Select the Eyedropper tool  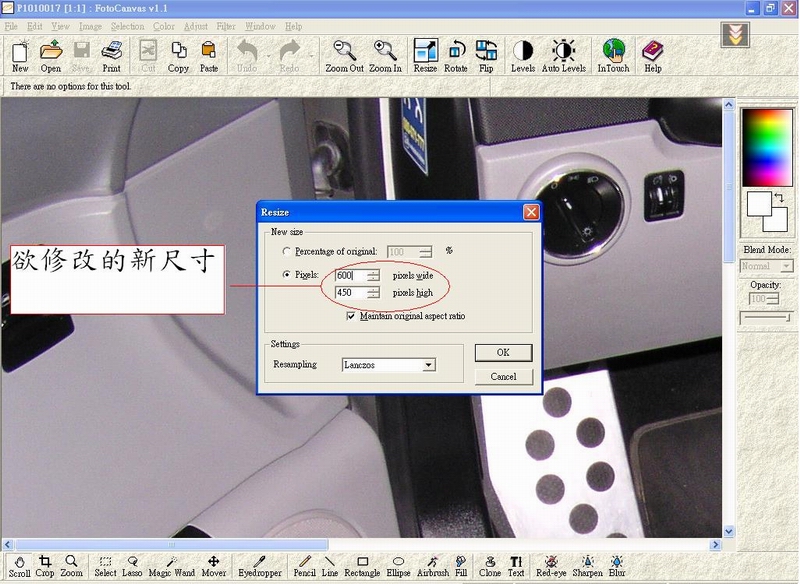260,566
